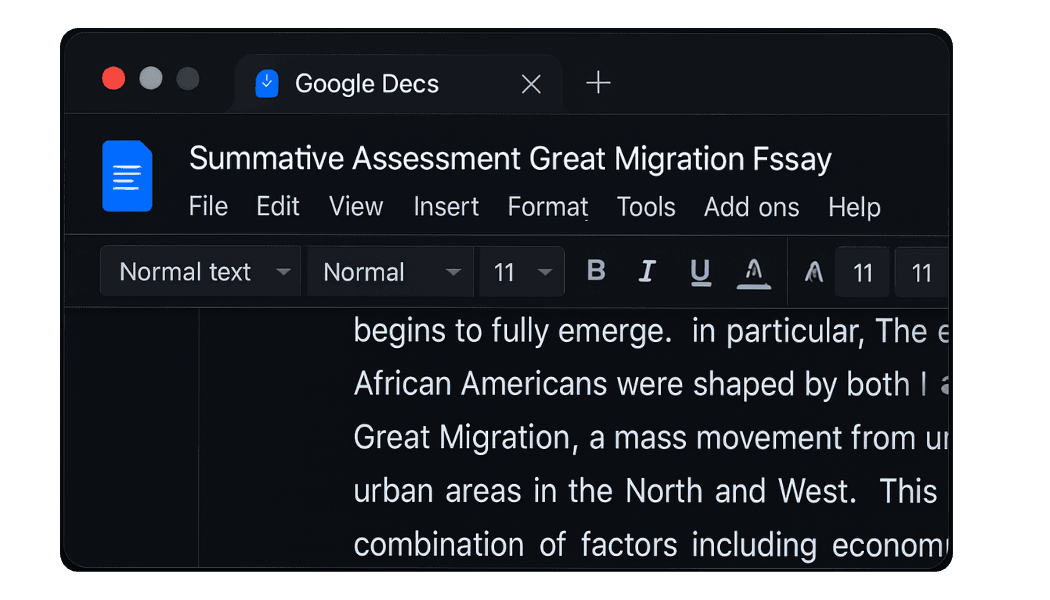Click the line 'urban areas in the North'

[x=526, y=492]
